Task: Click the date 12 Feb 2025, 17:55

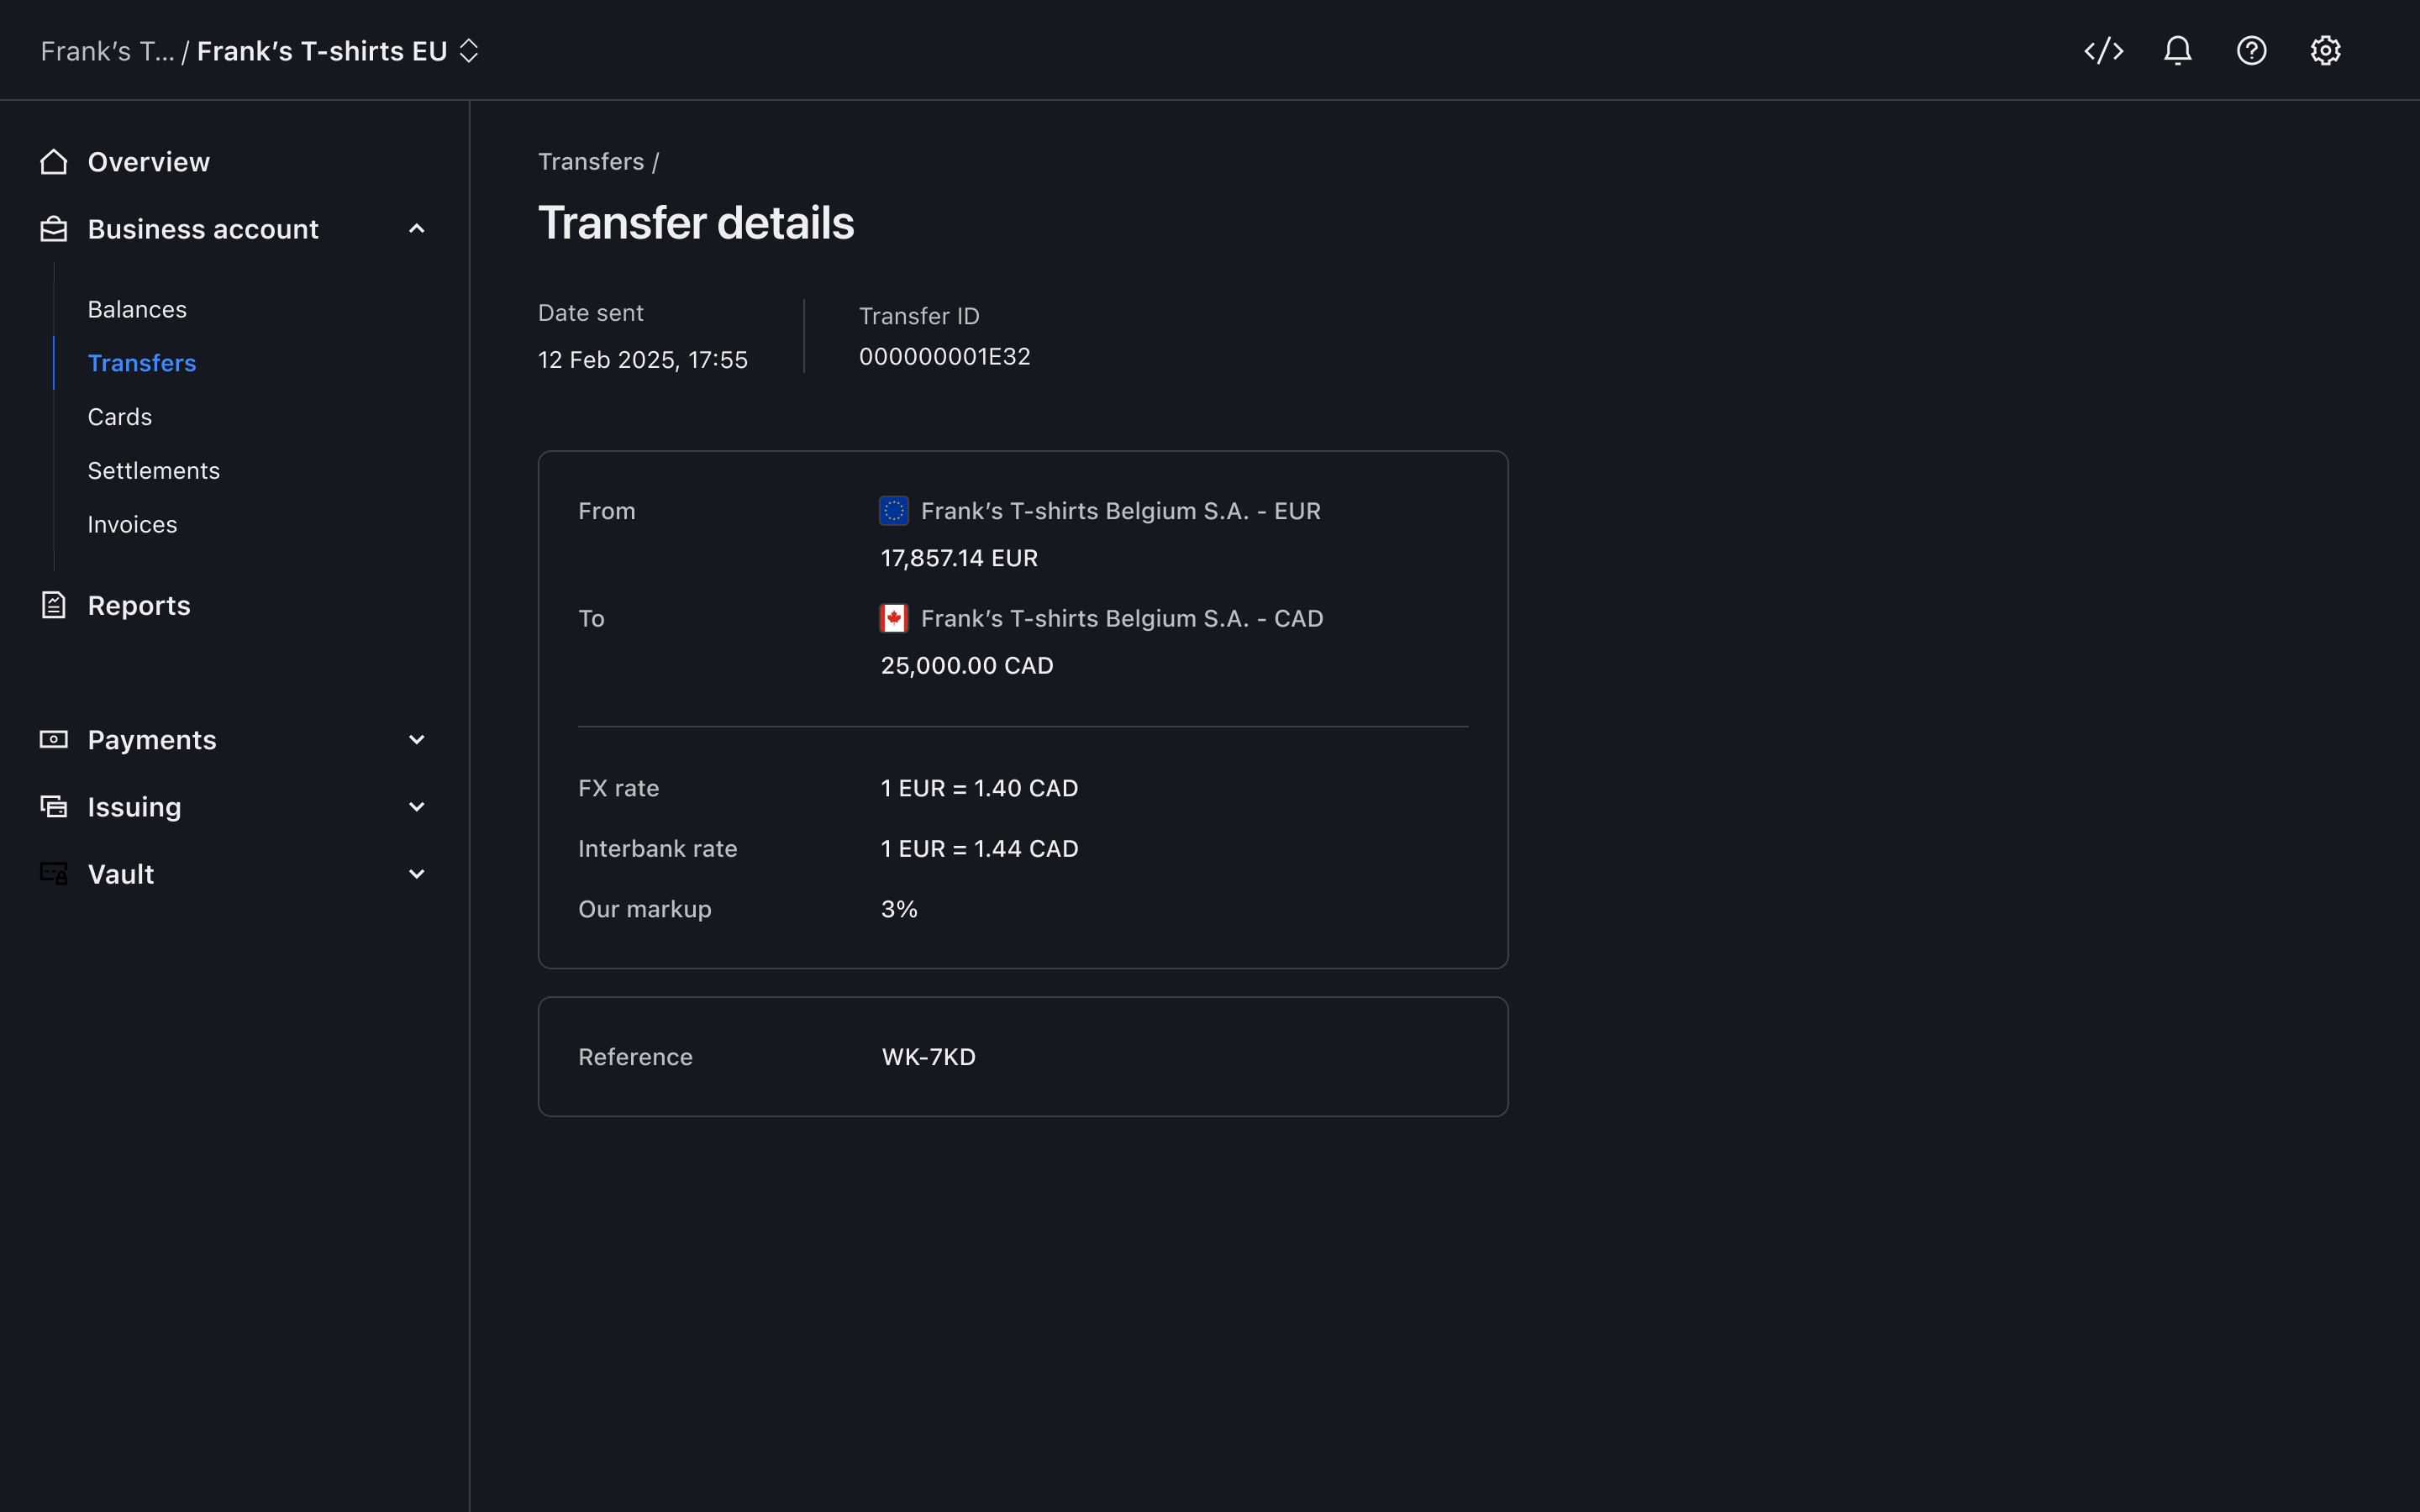Action: tap(643, 360)
